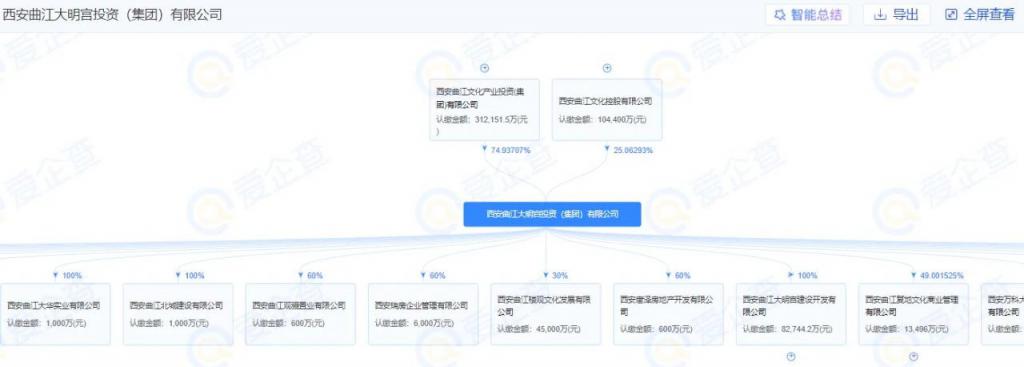Click the fullscreen icon beside 全屏查看

[x=952, y=15]
